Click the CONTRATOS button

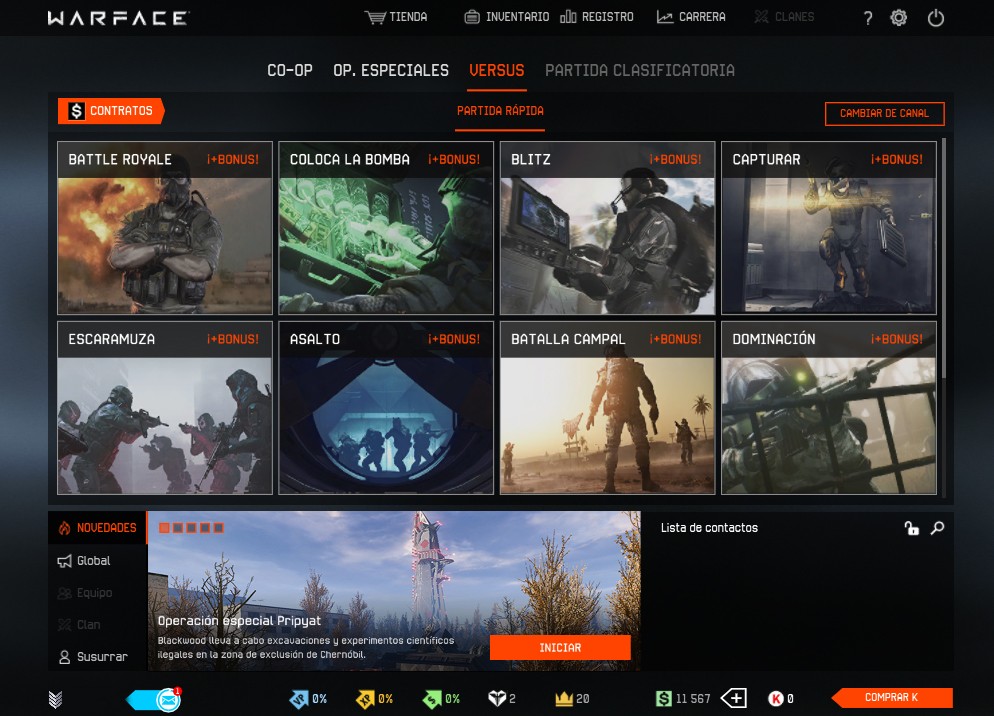click(111, 111)
